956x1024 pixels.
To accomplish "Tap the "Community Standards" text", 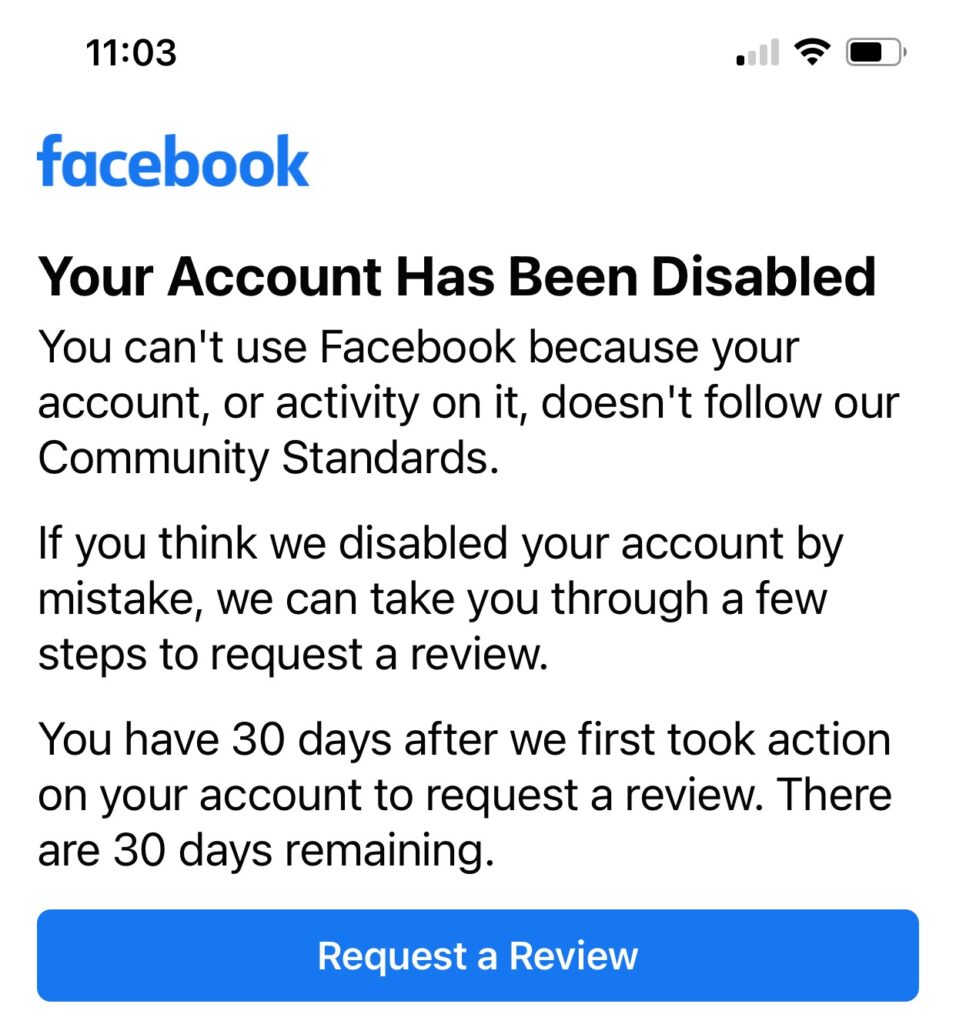I will tap(266, 458).
